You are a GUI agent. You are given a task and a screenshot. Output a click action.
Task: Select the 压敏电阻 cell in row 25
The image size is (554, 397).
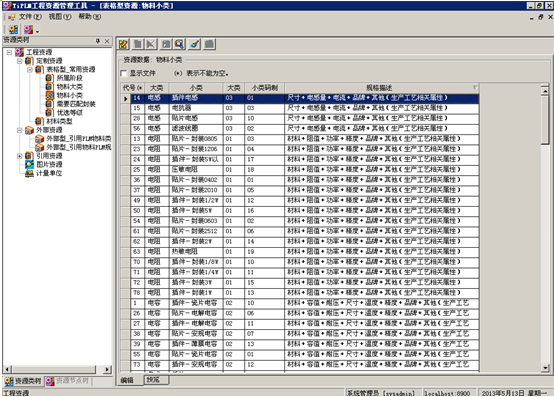coord(196,170)
